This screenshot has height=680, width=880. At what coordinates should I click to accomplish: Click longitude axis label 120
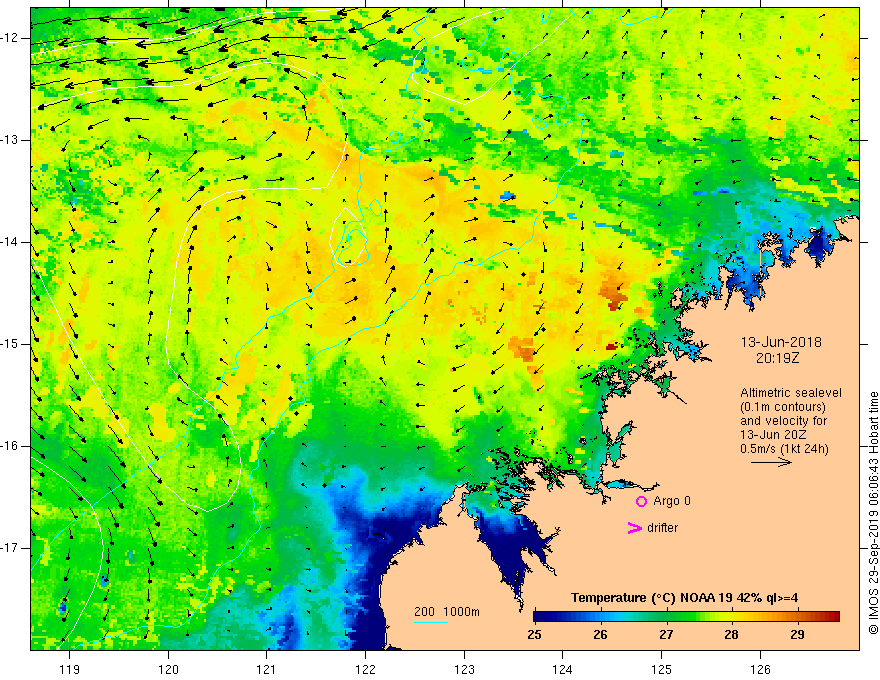click(x=168, y=669)
